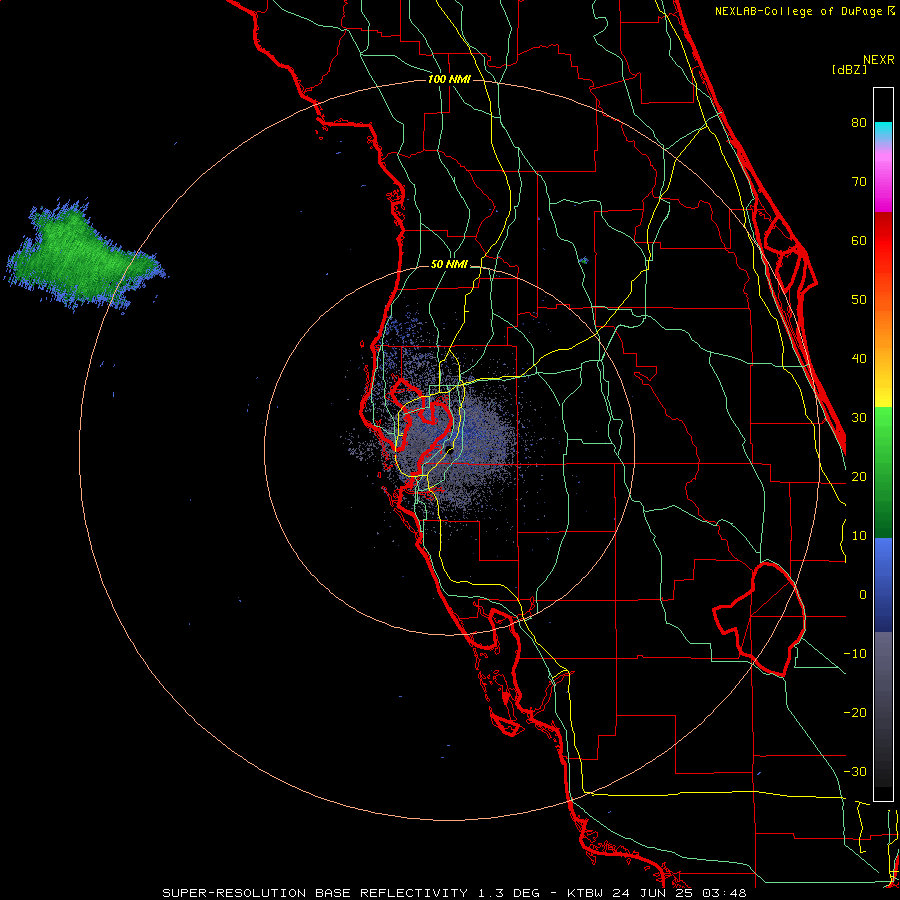Click the 0 value on the dBZ scale
This screenshot has height=900, width=900.
pos(863,595)
